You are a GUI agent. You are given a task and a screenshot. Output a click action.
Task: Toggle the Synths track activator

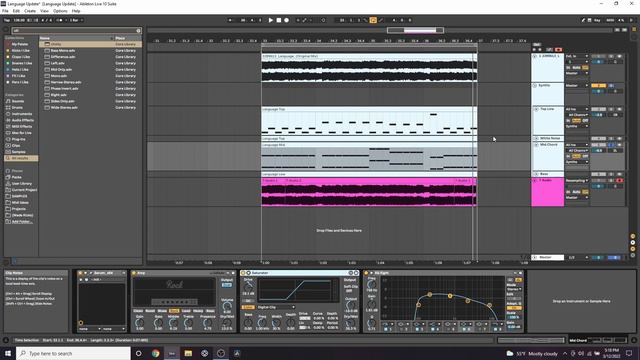[598, 86]
